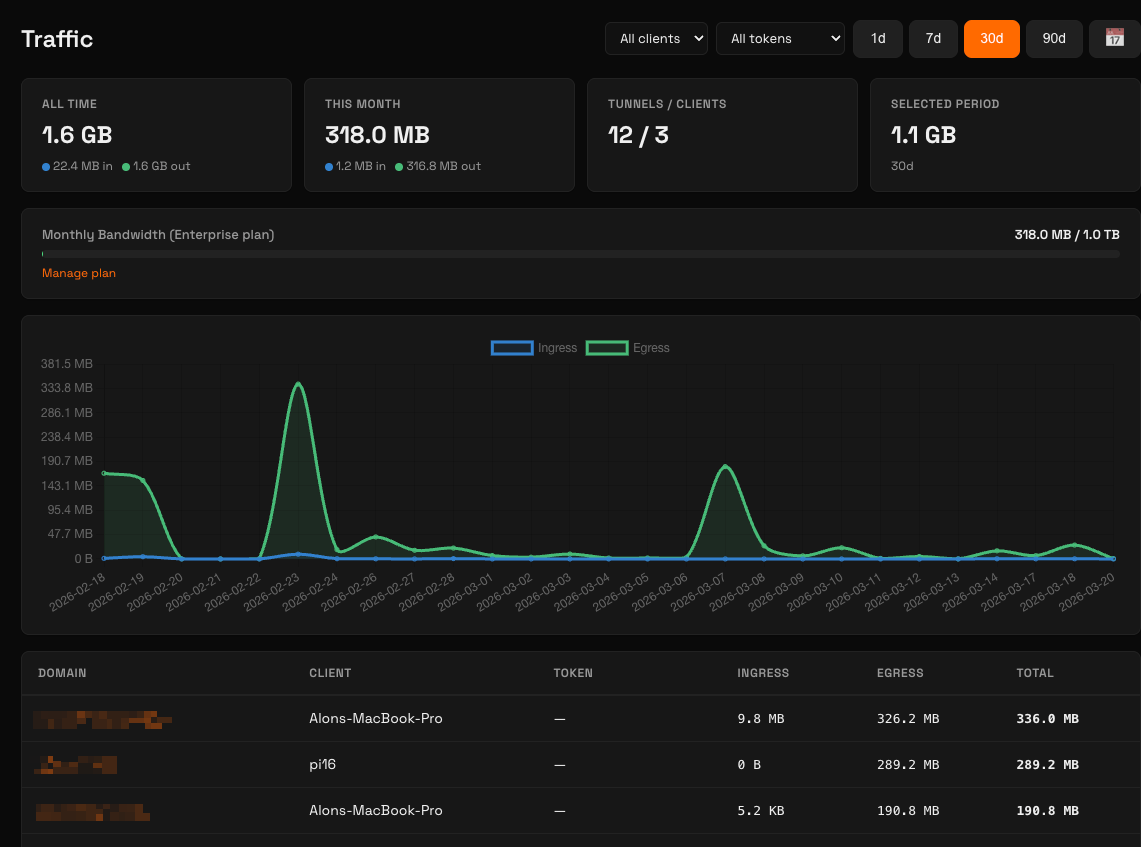Image resolution: width=1141 pixels, height=847 pixels.
Task: Switch to the 90d view
Action: coord(1053,38)
